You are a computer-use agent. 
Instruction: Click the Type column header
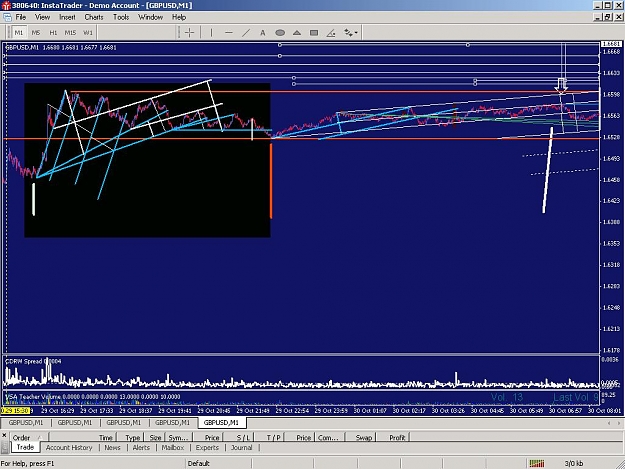coord(132,438)
